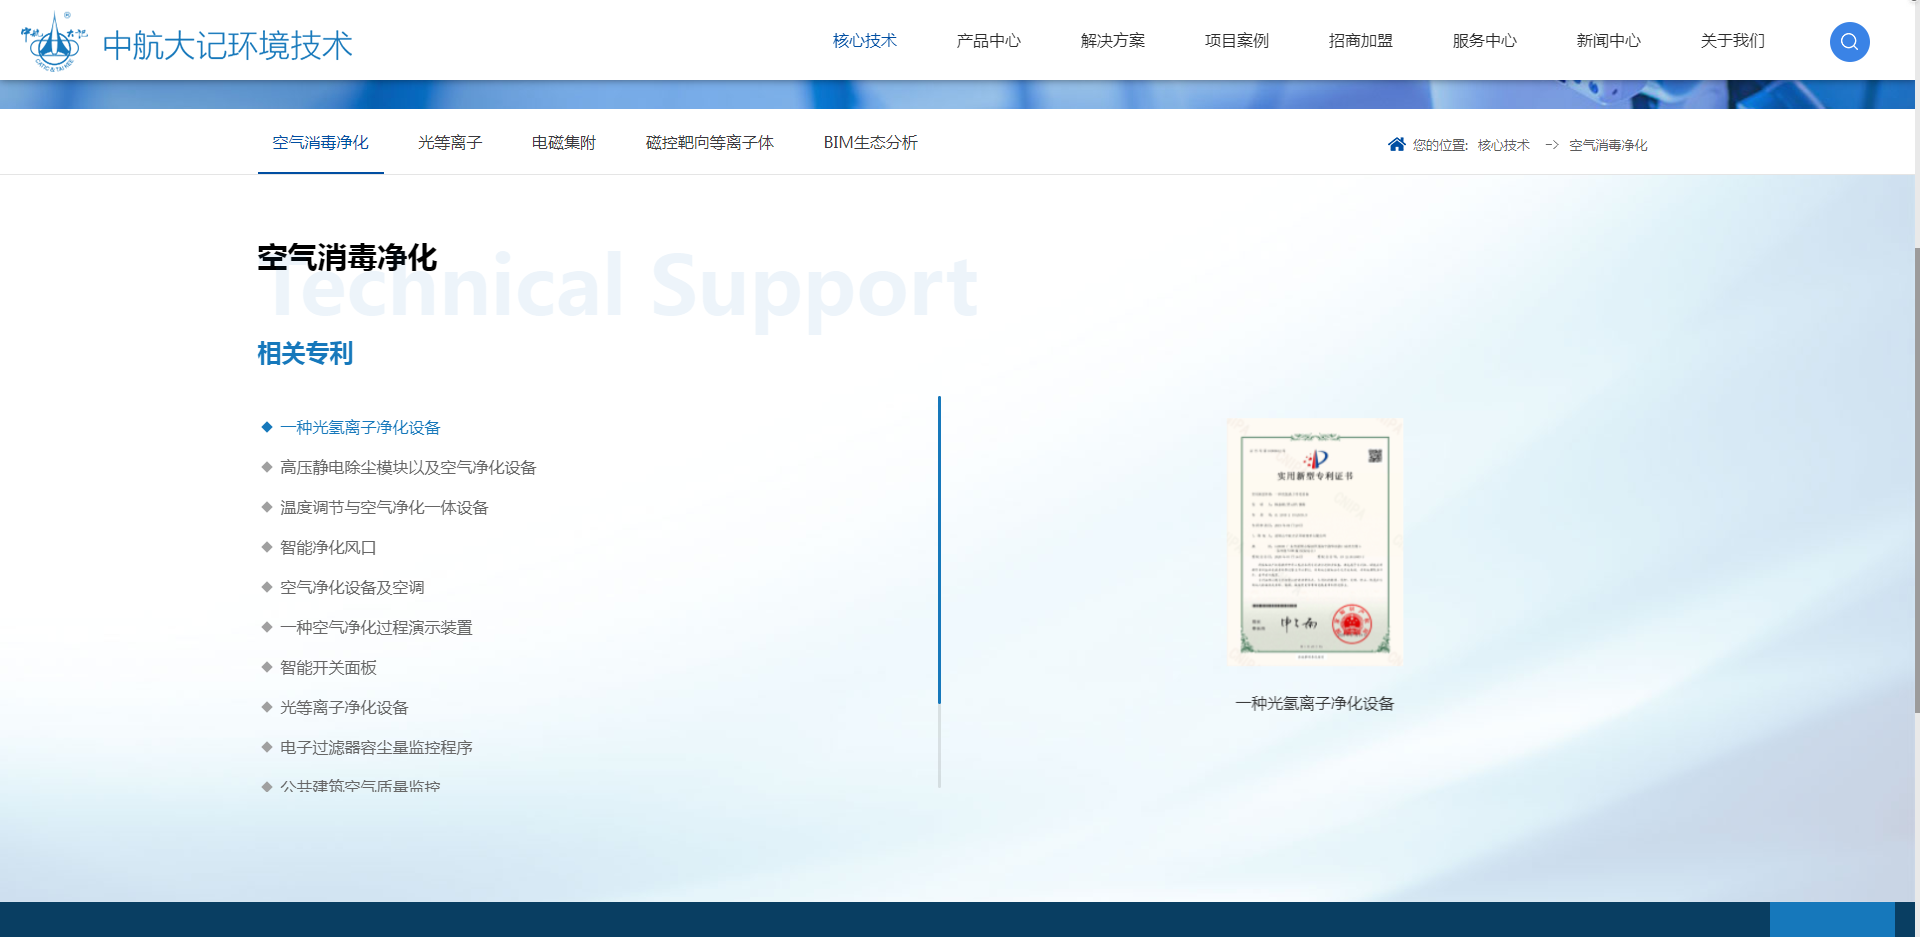Switch to the 光等离子 tab
The height and width of the screenshot is (937, 1920).
pos(450,143)
